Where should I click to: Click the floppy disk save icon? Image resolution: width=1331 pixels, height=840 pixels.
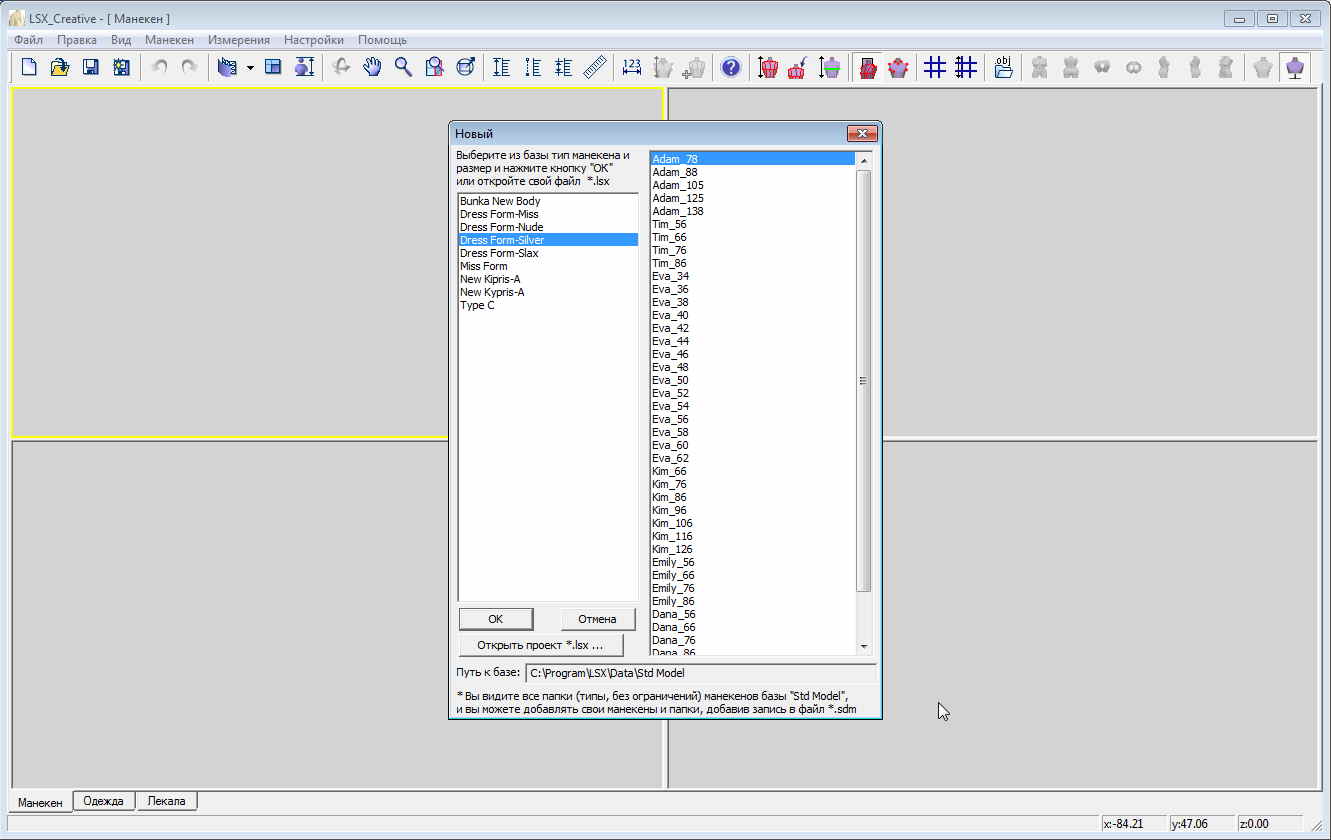(x=91, y=67)
